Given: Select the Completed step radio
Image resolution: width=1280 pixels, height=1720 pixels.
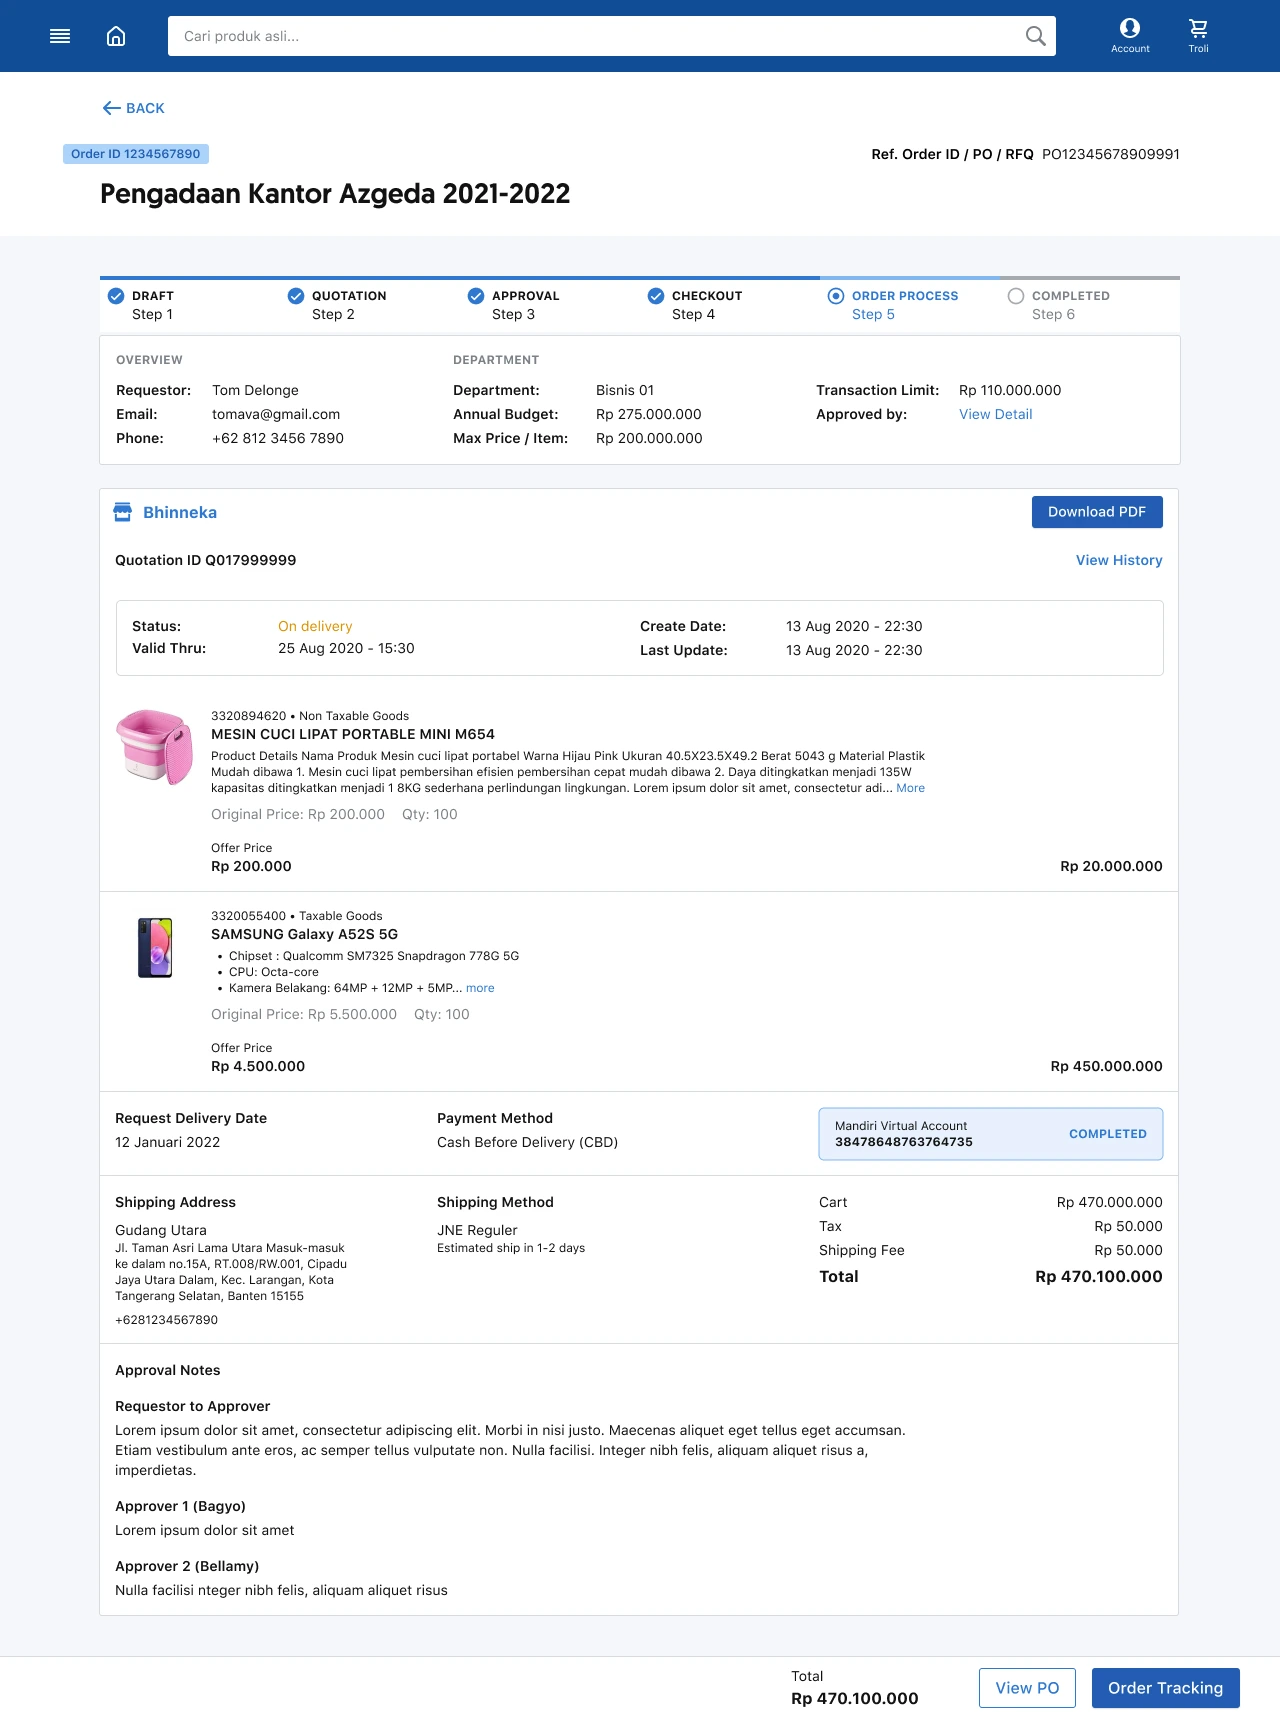Looking at the screenshot, I should point(1016,296).
